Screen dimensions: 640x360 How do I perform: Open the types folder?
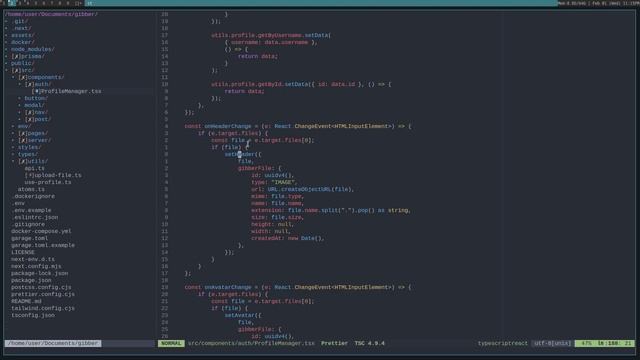click(27, 154)
